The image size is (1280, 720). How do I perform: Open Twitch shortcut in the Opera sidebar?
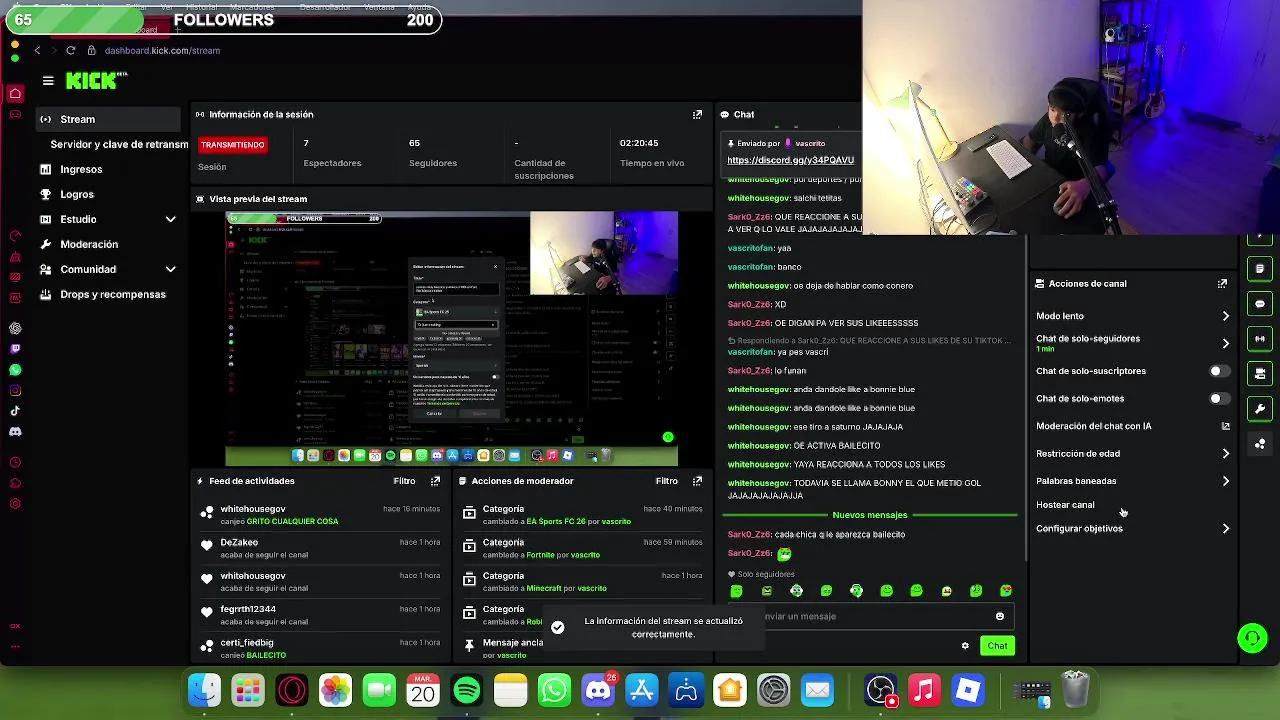[x=15, y=349]
